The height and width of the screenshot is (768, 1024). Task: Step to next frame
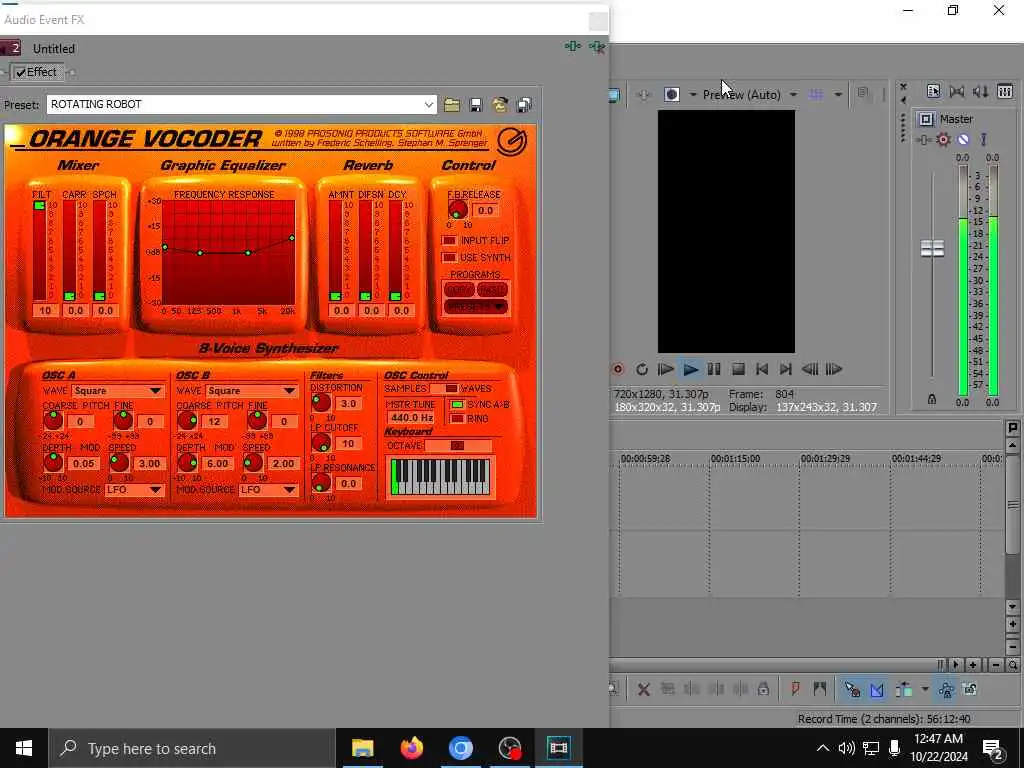point(834,369)
